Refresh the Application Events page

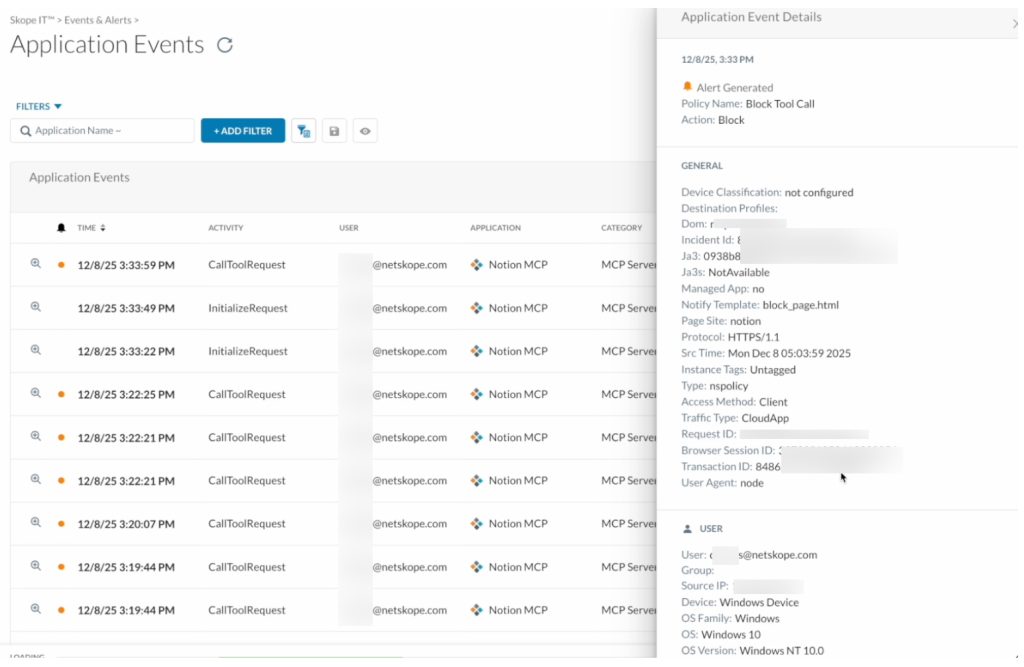click(225, 45)
